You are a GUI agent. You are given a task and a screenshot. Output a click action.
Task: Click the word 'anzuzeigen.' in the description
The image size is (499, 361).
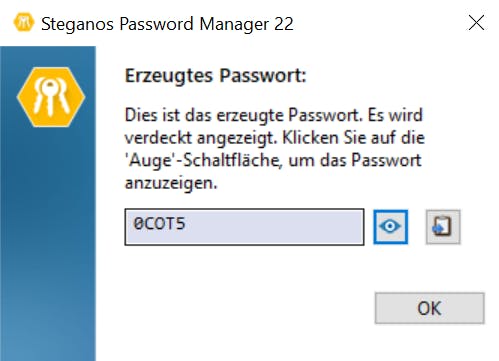[x=171, y=183]
